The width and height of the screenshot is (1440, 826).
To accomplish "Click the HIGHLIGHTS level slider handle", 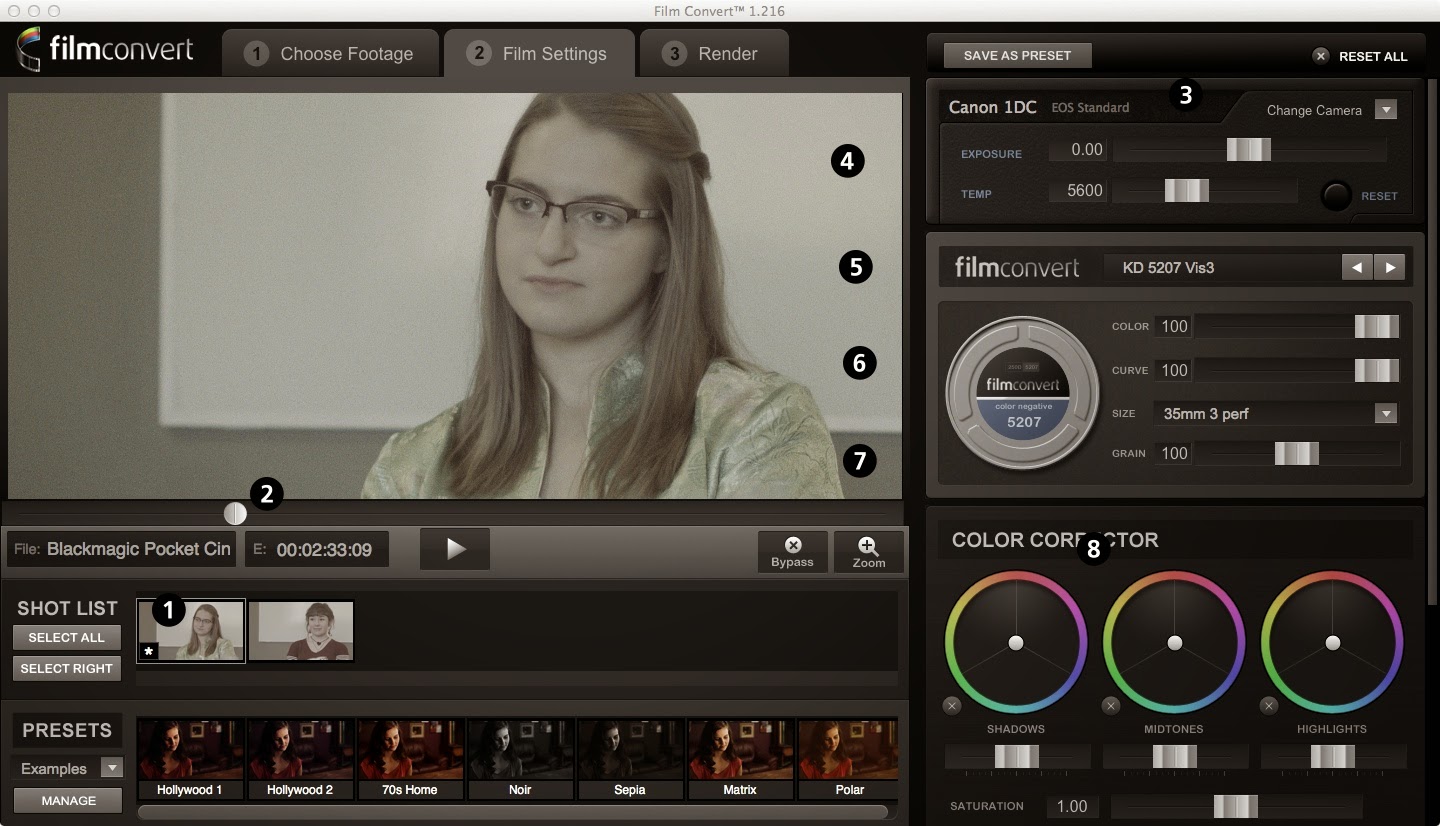I will tap(1333, 757).
